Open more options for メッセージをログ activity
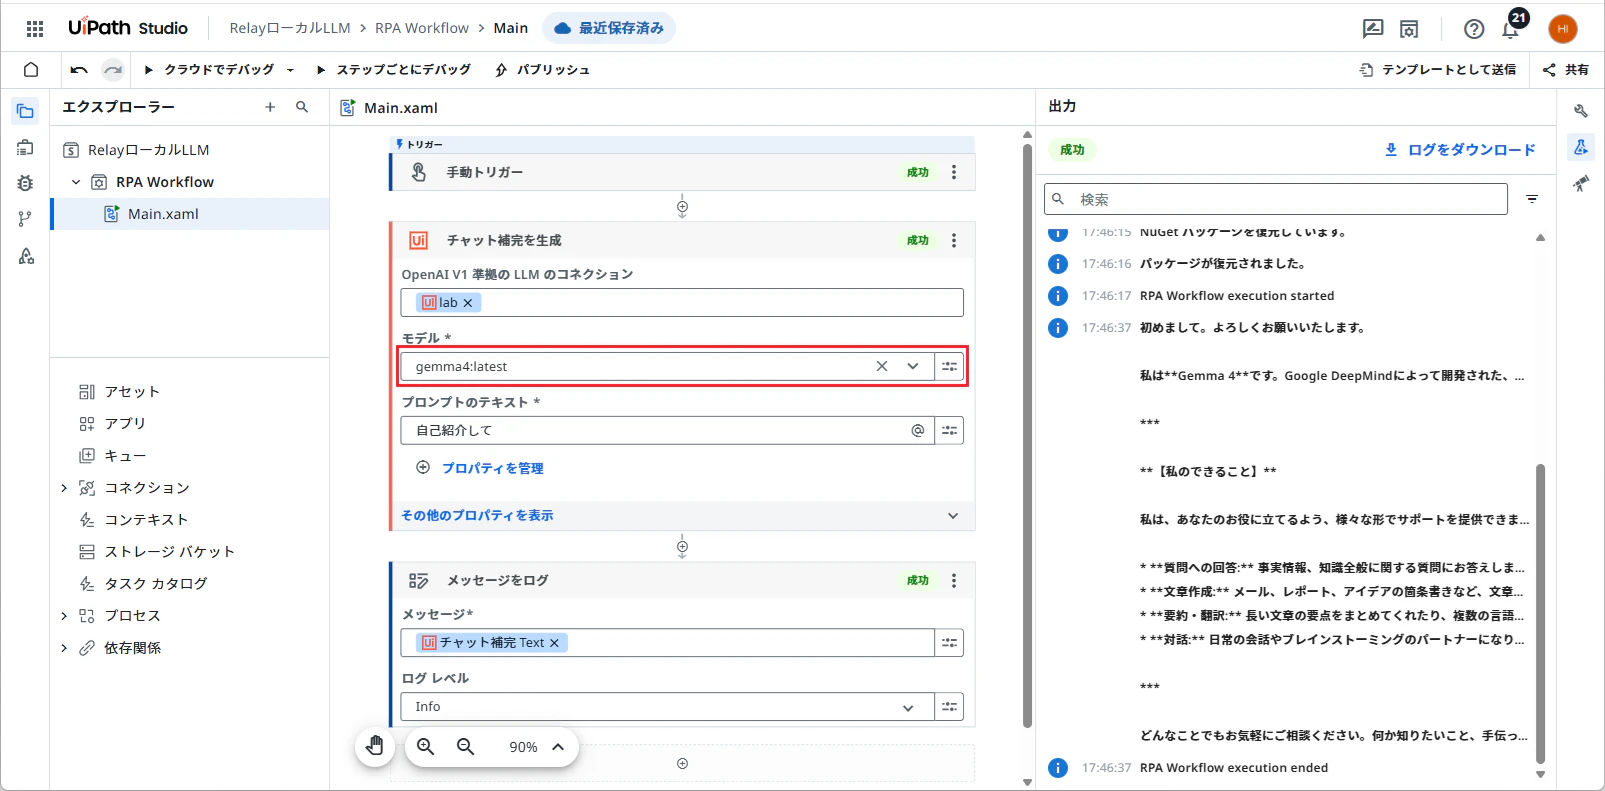1605x791 pixels. pos(954,580)
